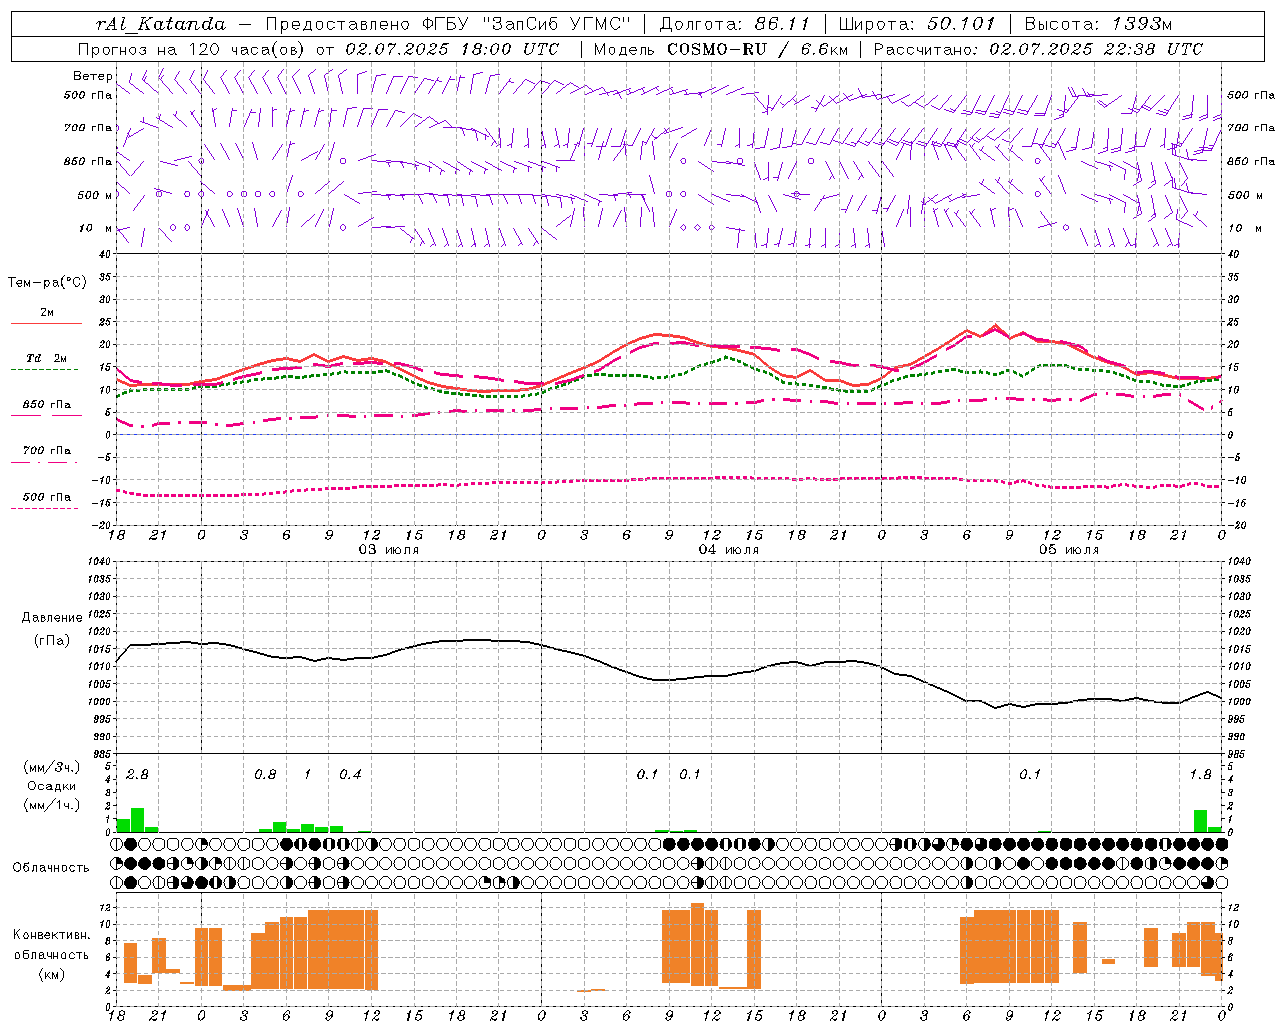1280x1024 pixels.
Task: Click the '(км)' unit under convective cloudiness
Action: pos(51,974)
